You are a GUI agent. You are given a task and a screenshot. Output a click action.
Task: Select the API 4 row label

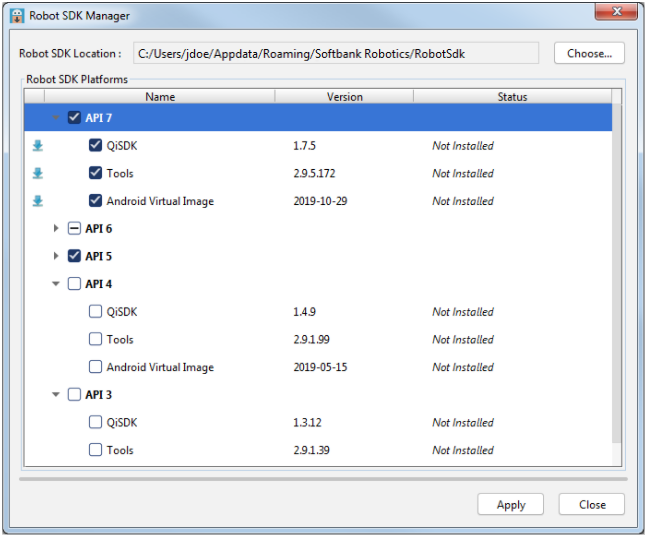pos(98,284)
